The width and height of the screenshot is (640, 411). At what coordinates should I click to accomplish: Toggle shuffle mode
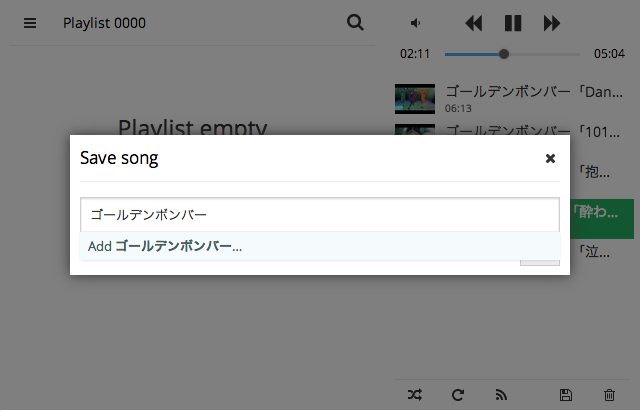click(x=415, y=395)
